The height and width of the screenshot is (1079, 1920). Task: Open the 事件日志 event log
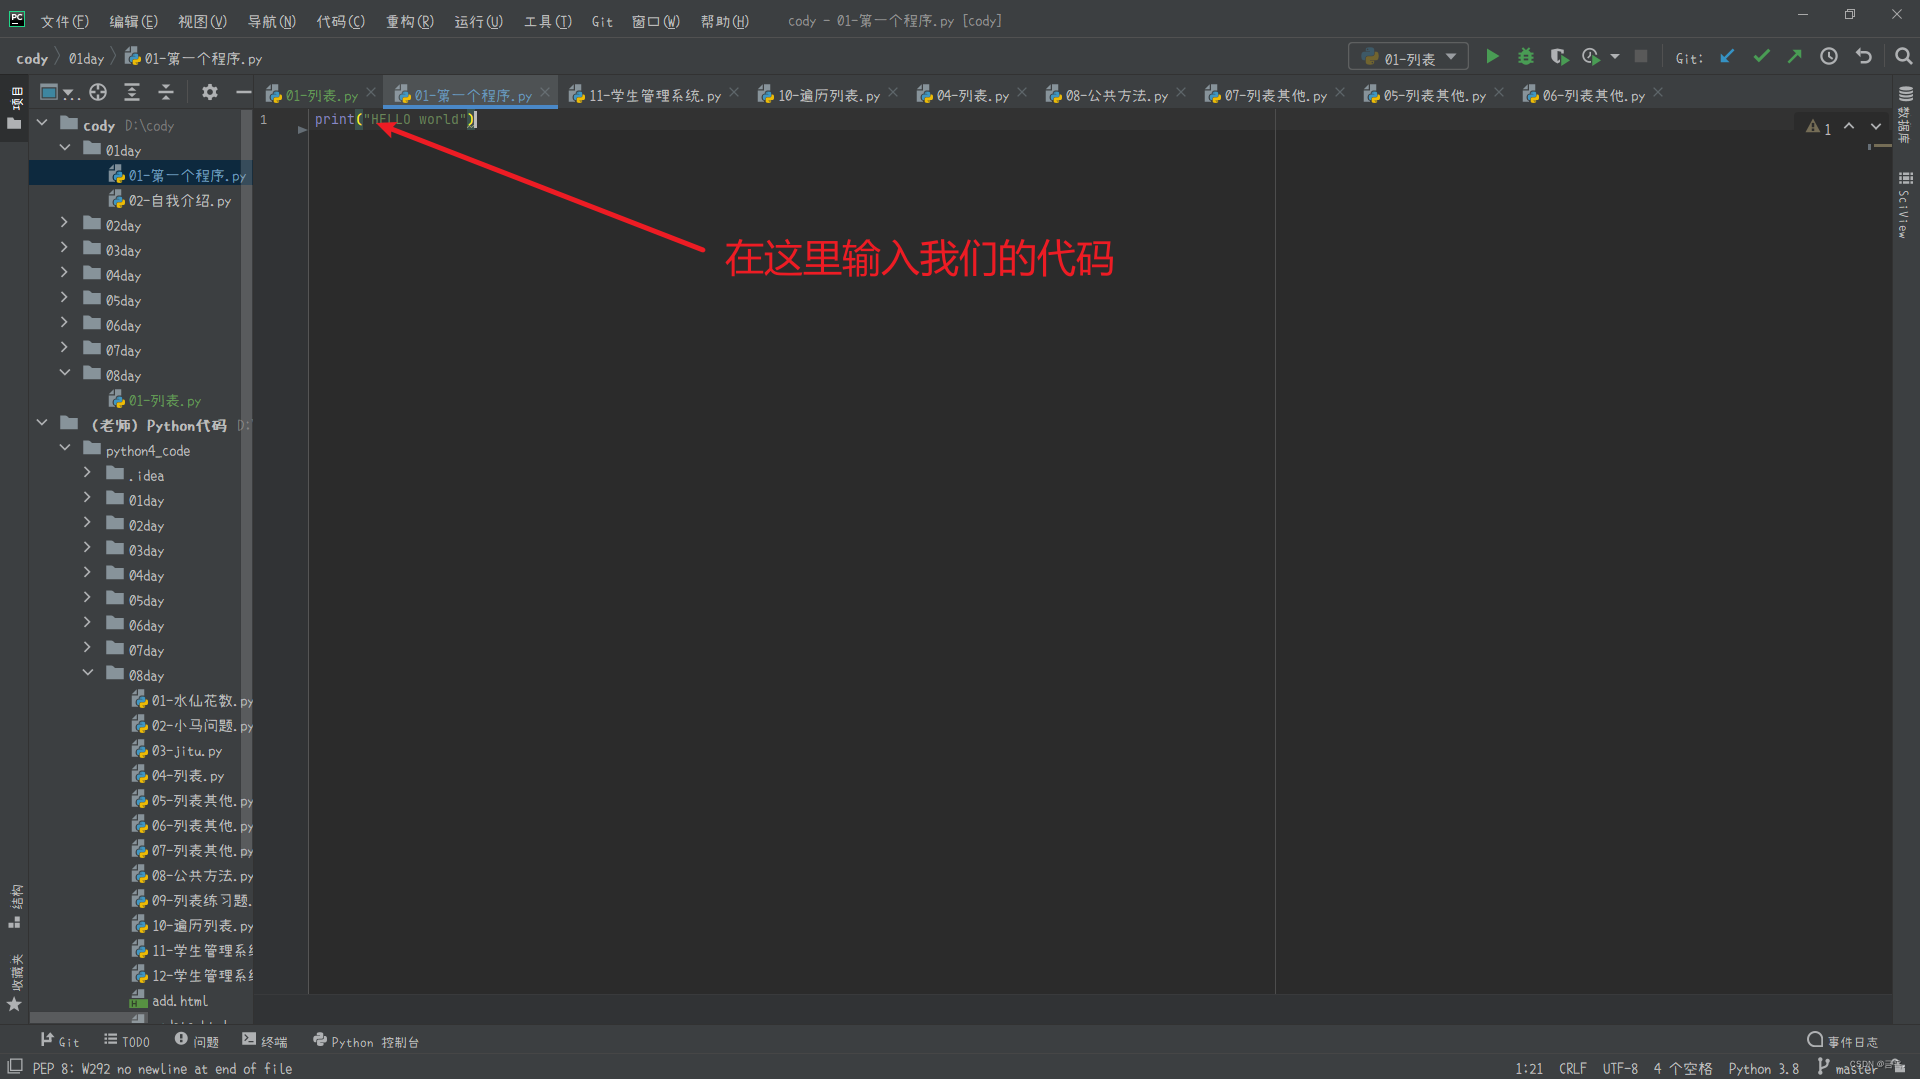pyautogui.click(x=1842, y=1041)
